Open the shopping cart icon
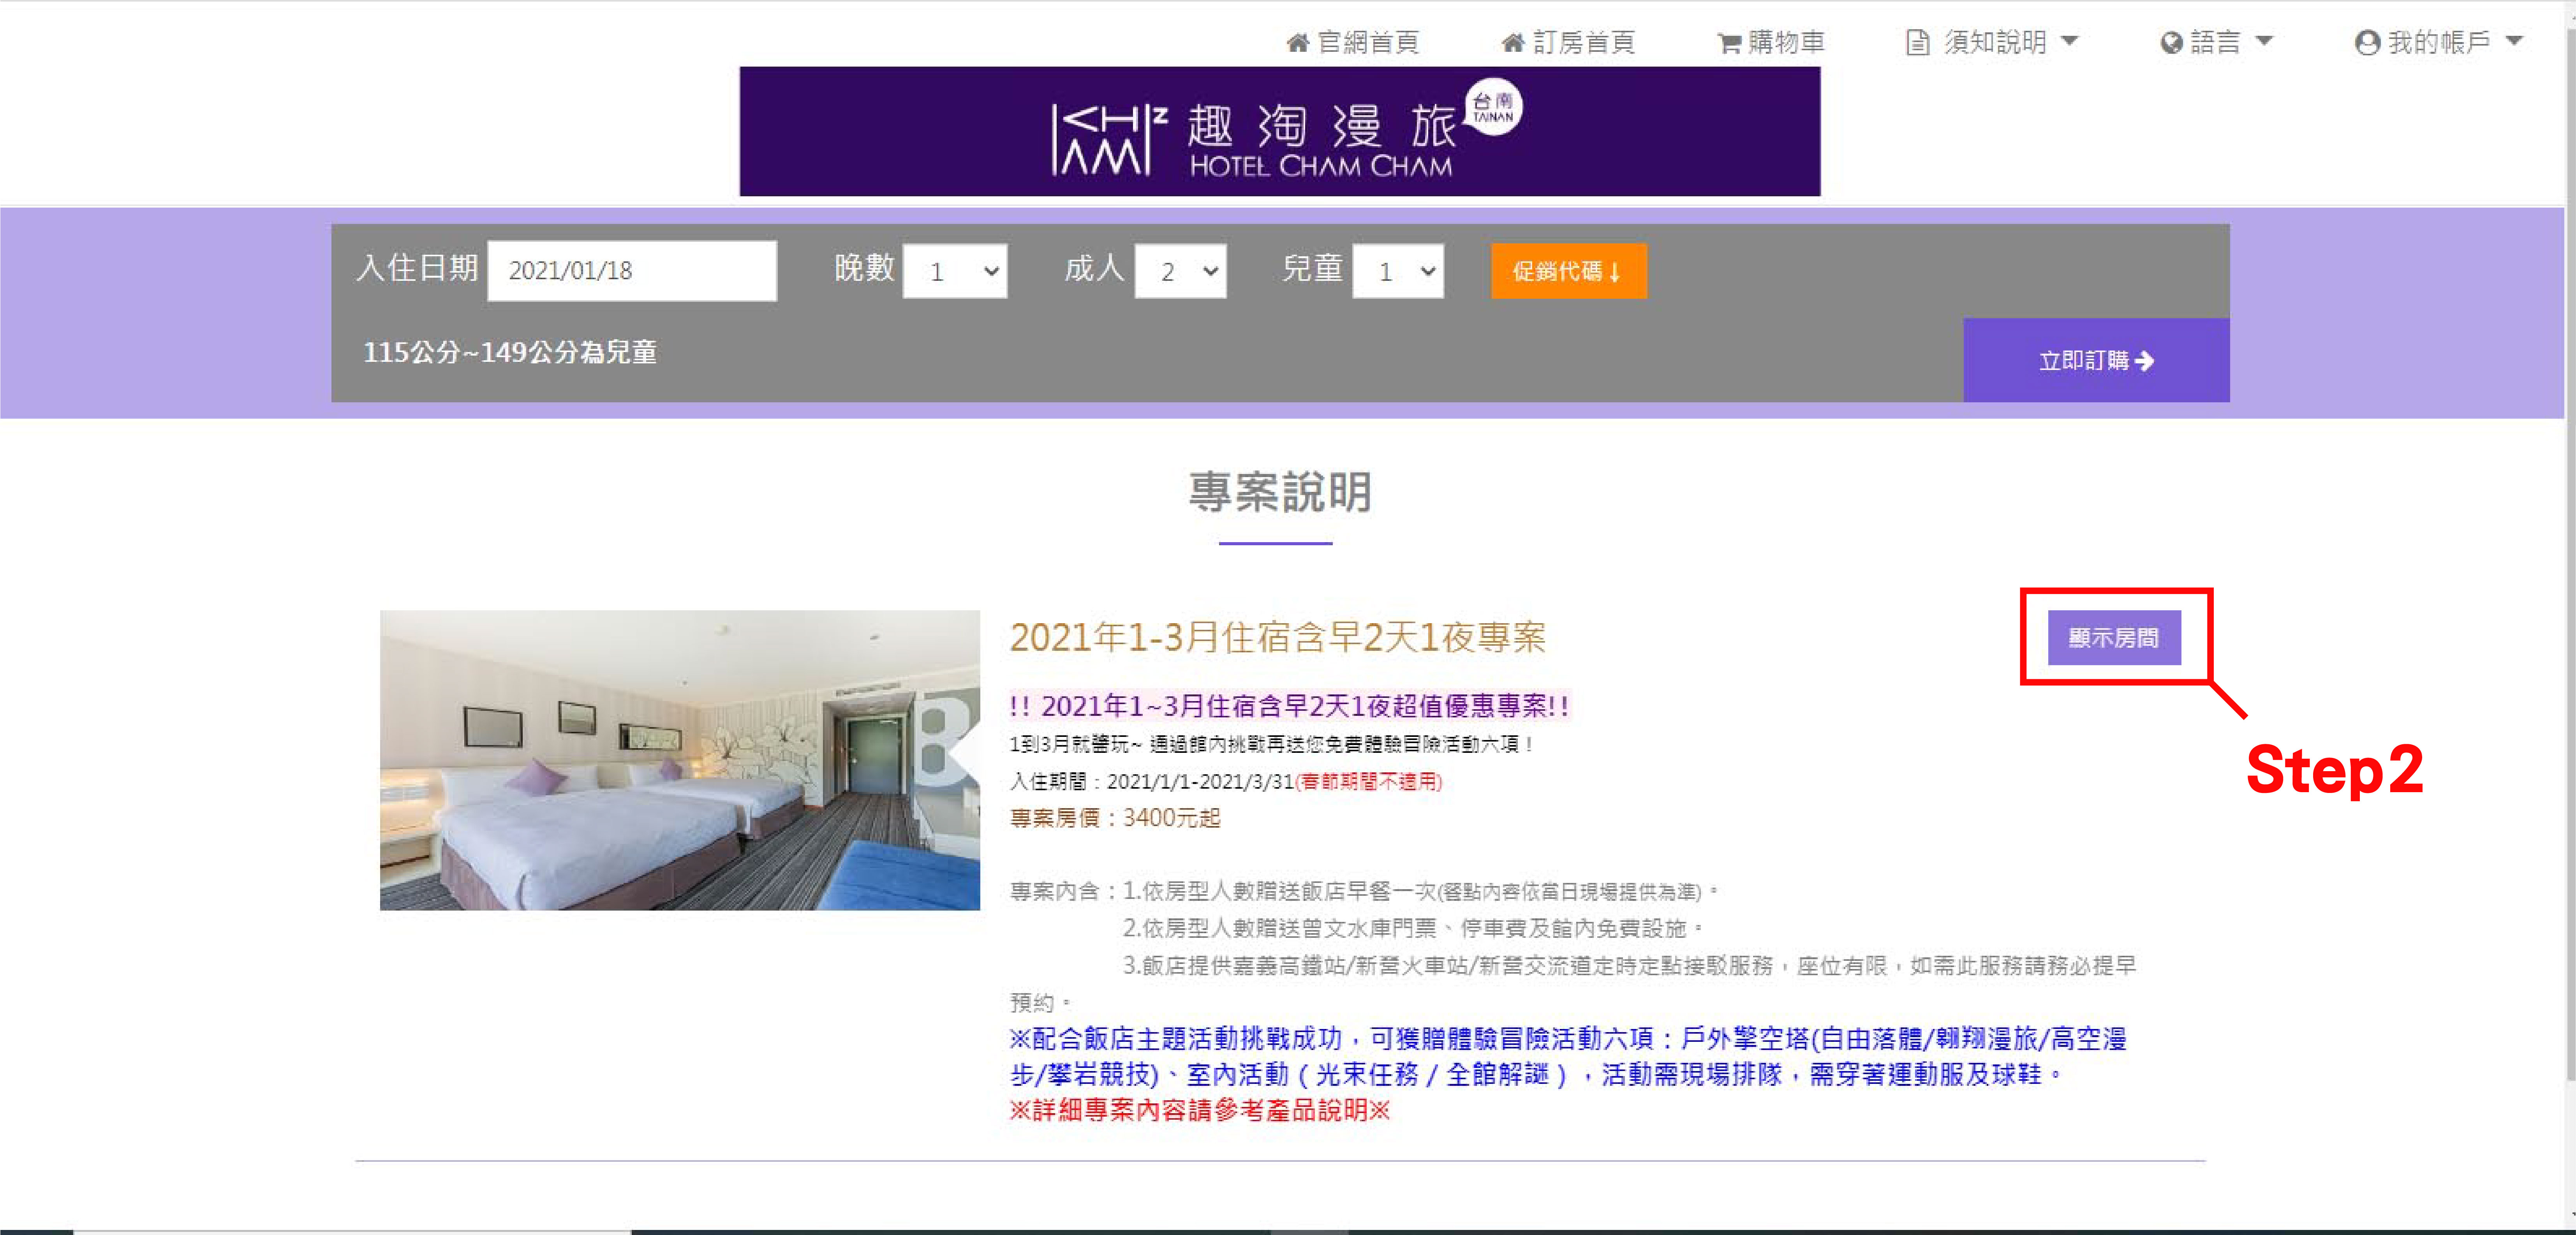 [1729, 43]
